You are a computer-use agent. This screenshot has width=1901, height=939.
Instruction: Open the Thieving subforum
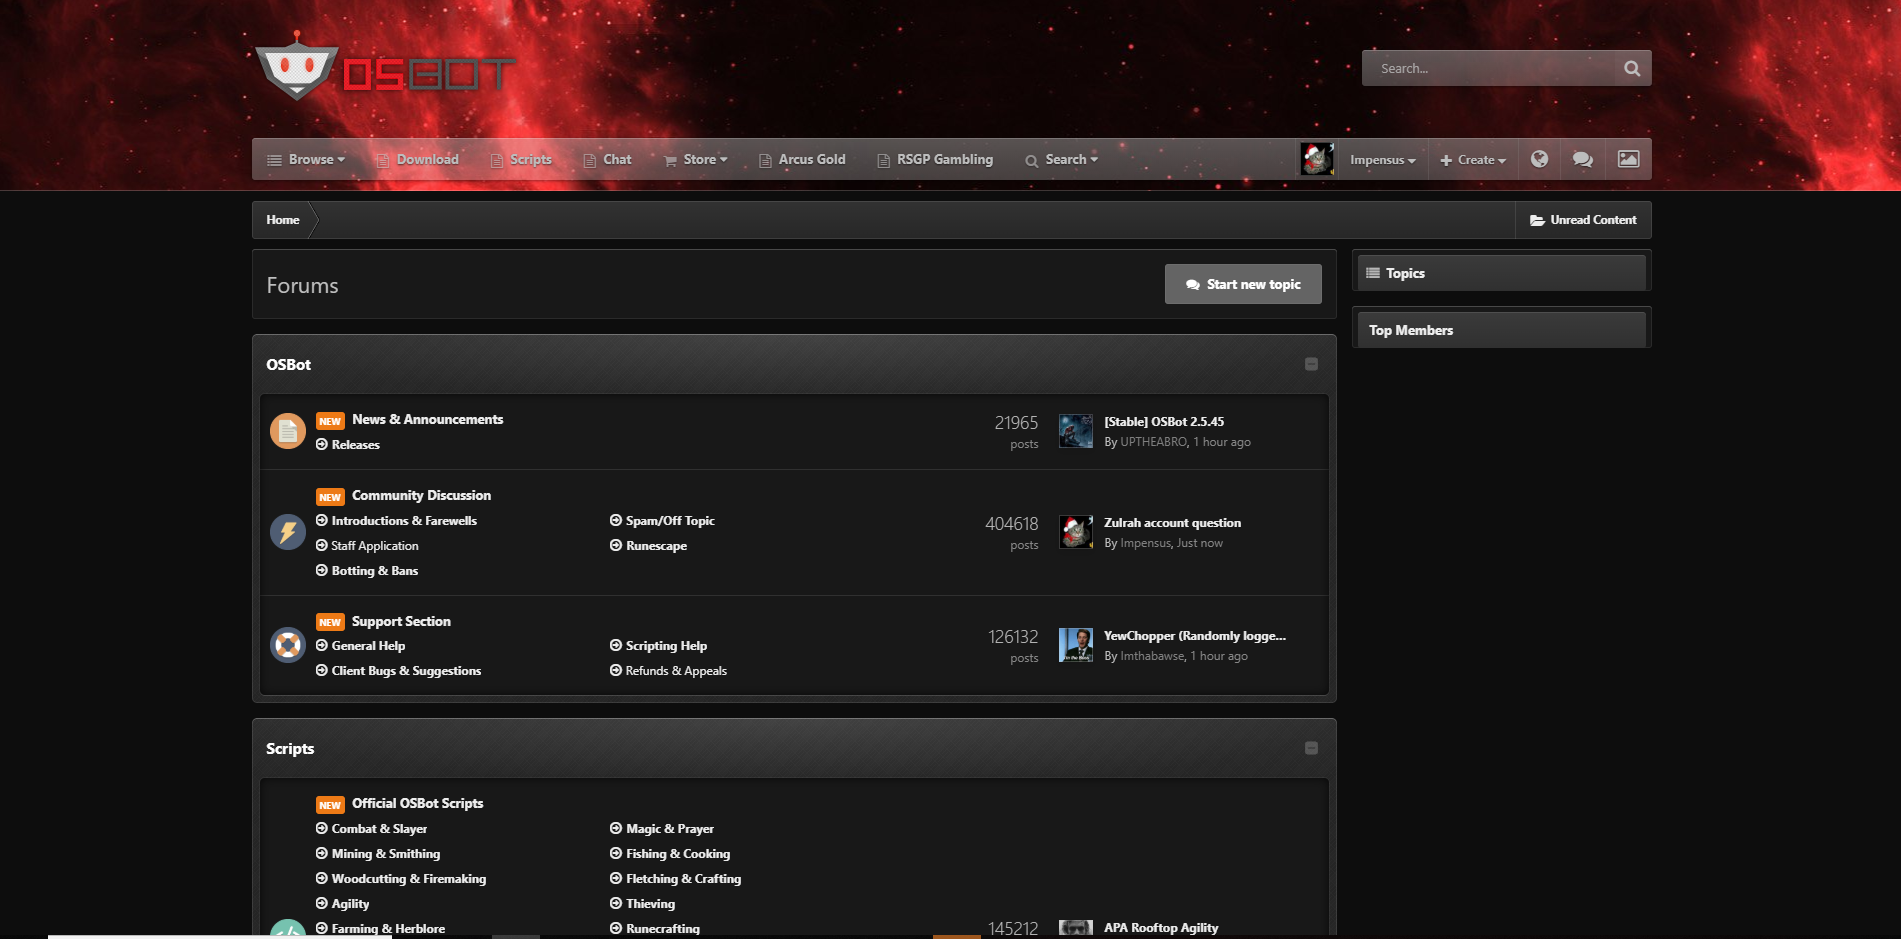pos(651,904)
